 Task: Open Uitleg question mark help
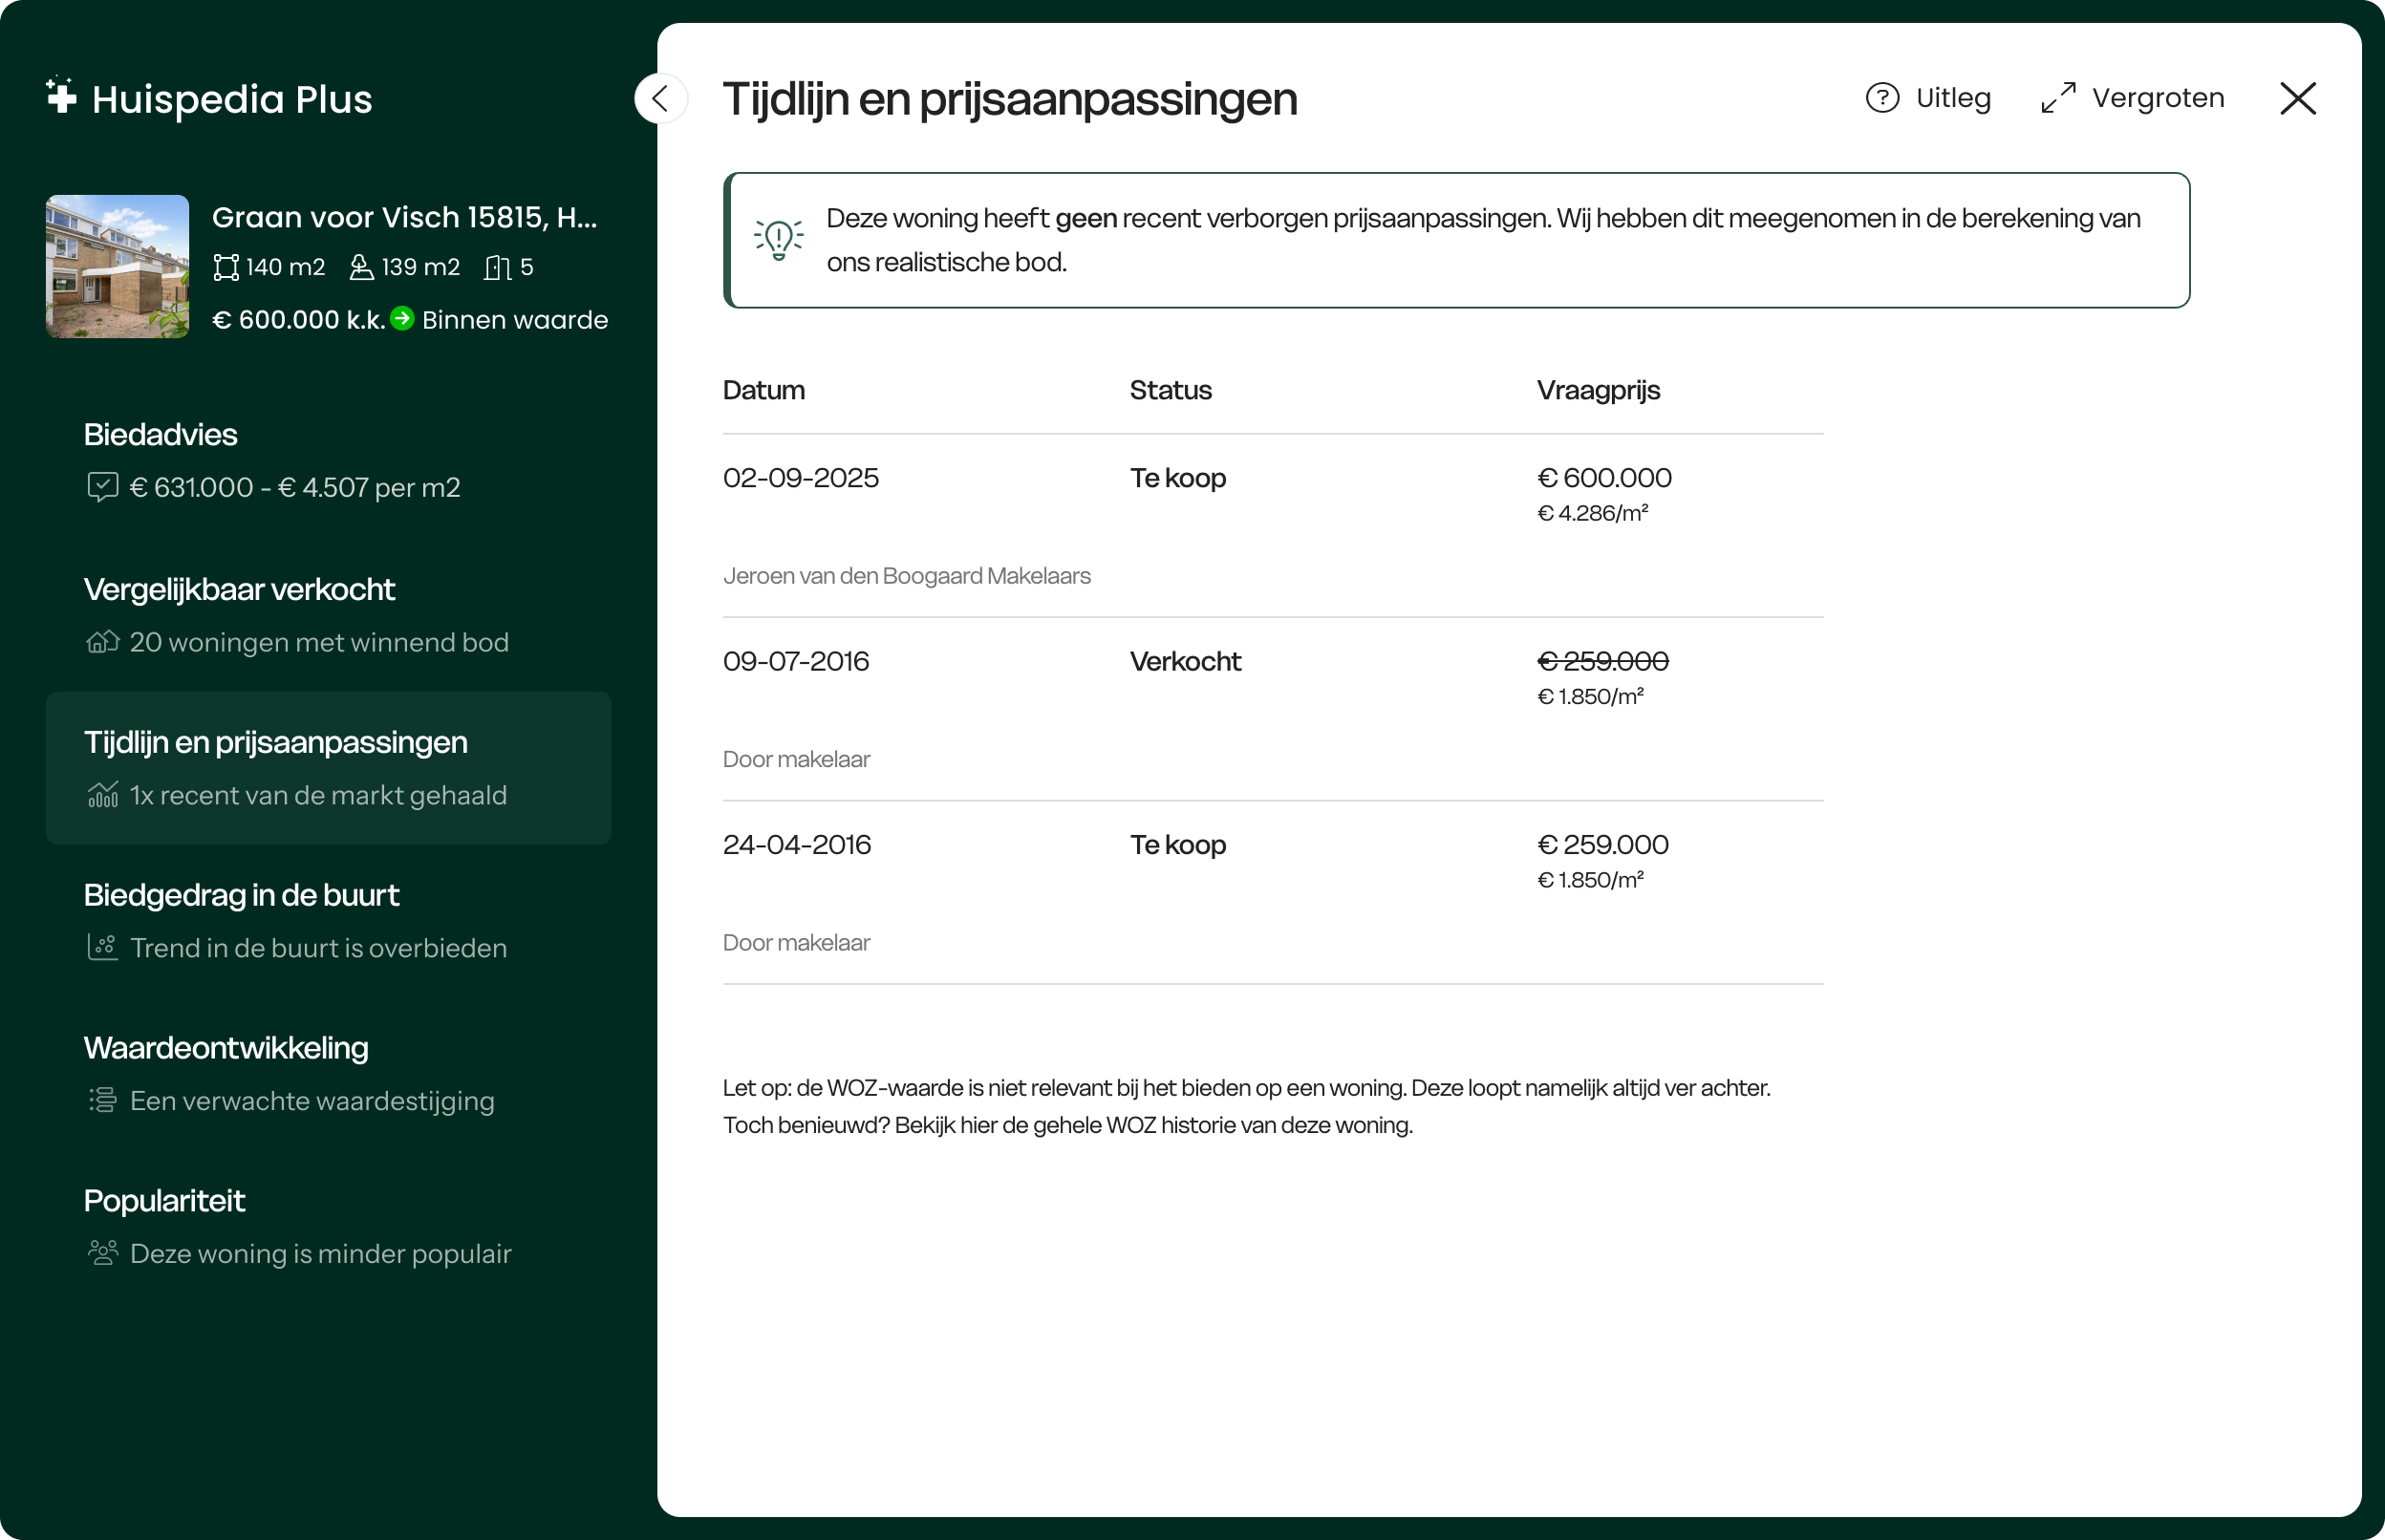coord(1882,98)
